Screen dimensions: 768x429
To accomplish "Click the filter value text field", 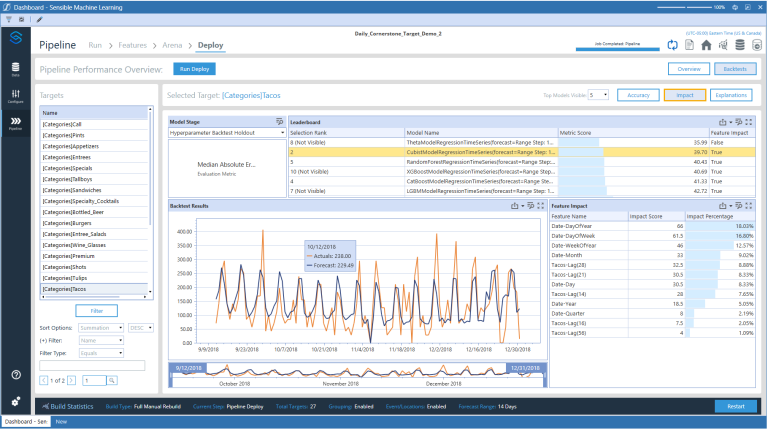I will [x=92, y=365].
